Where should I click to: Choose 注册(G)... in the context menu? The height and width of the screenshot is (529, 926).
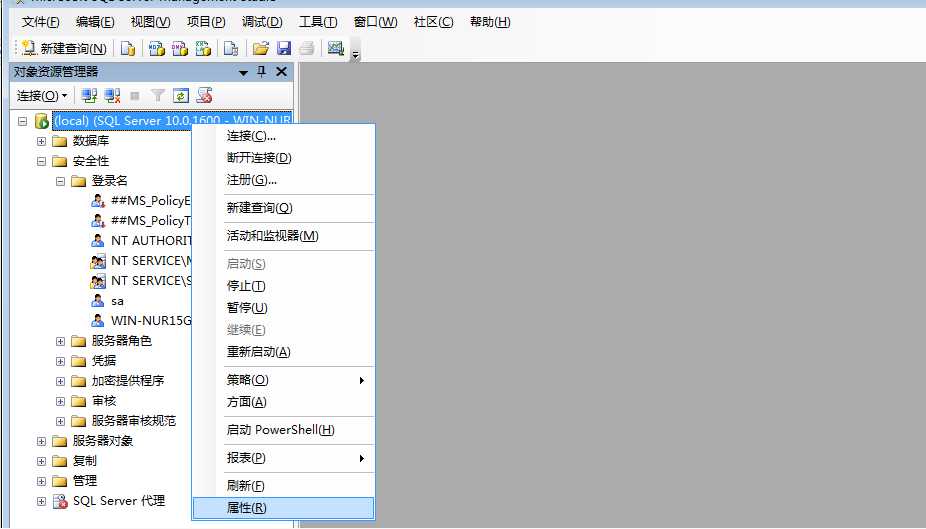pyautogui.click(x=283, y=180)
